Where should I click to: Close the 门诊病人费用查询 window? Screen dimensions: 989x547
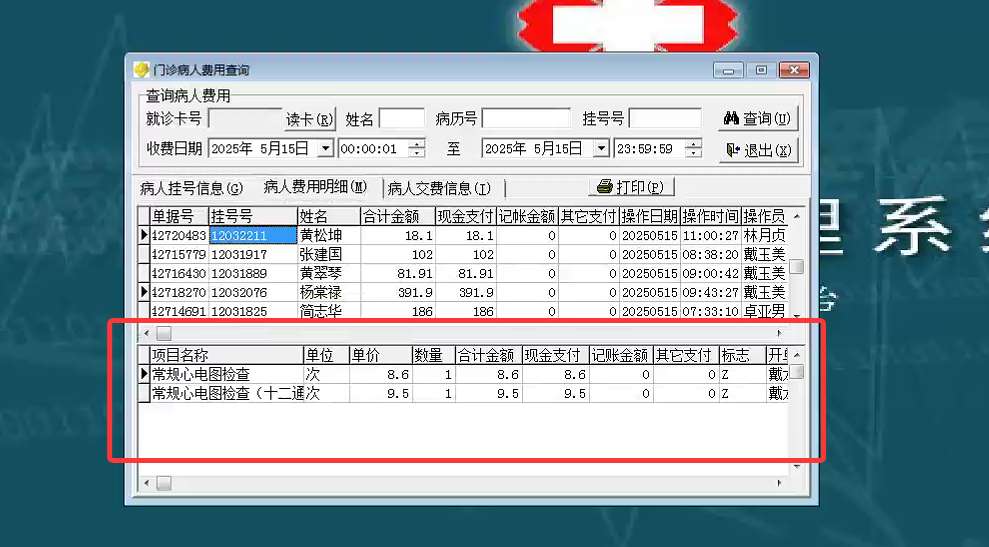[794, 70]
